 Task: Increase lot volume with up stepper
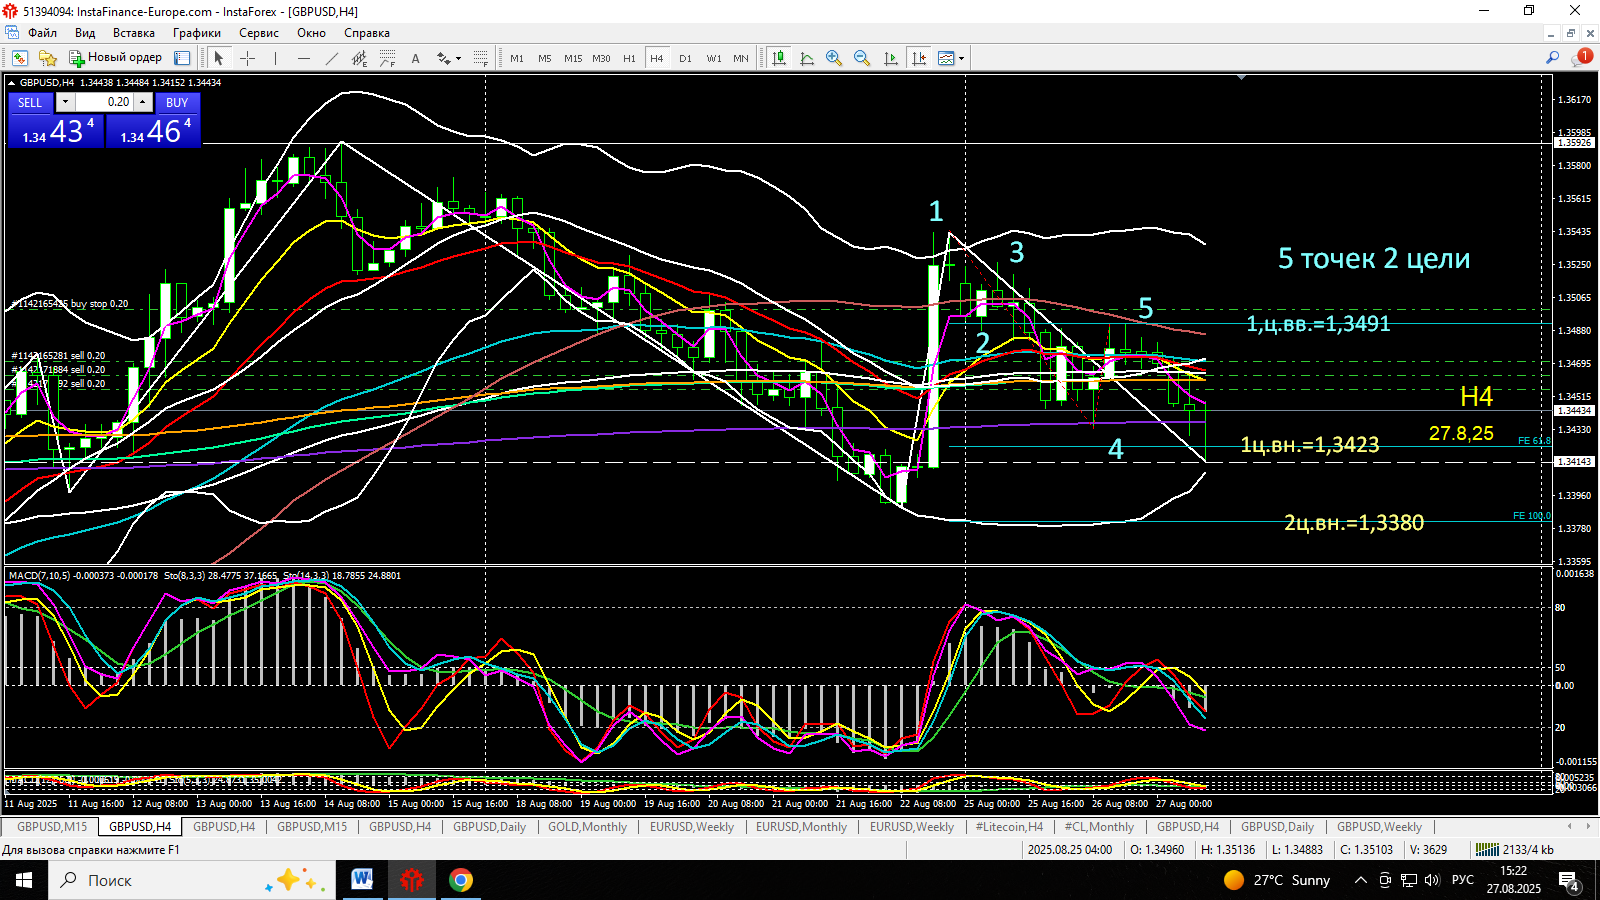point(143,102)
